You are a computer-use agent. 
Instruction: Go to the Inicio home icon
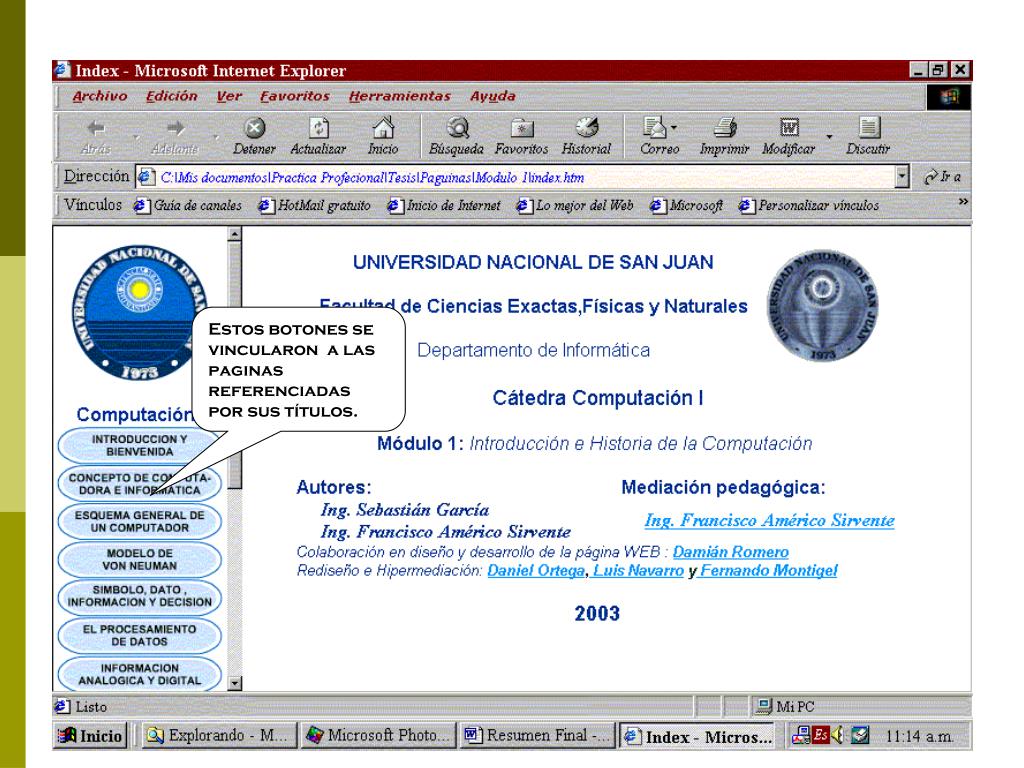[383, 136]
